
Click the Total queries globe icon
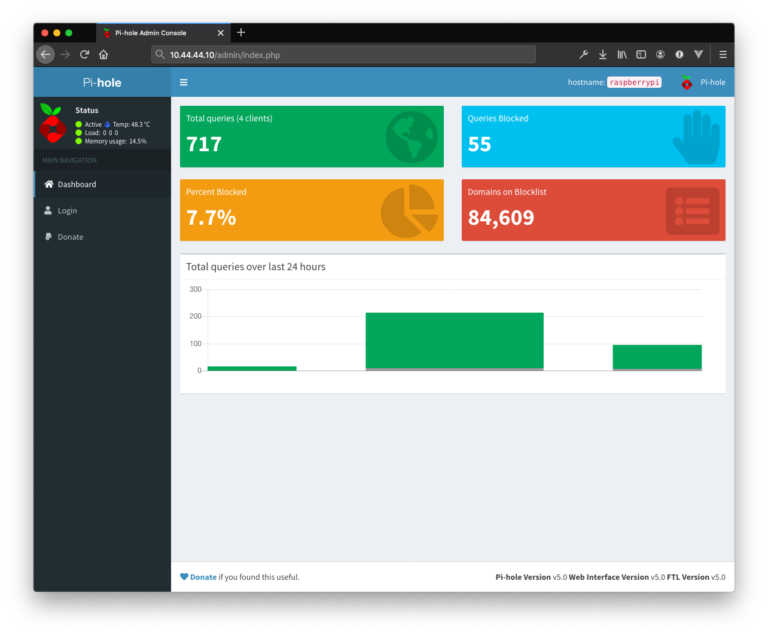411,137
